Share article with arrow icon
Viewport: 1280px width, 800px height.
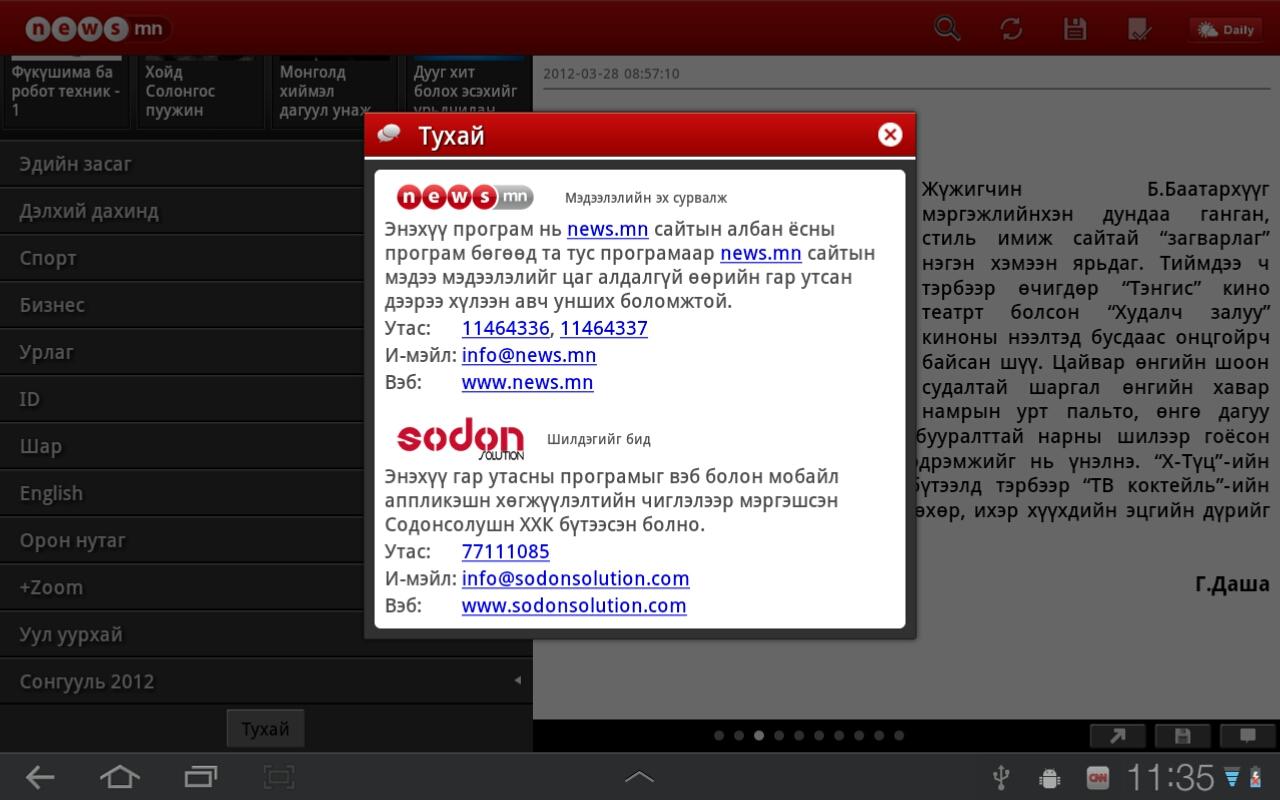point(1118,736)
